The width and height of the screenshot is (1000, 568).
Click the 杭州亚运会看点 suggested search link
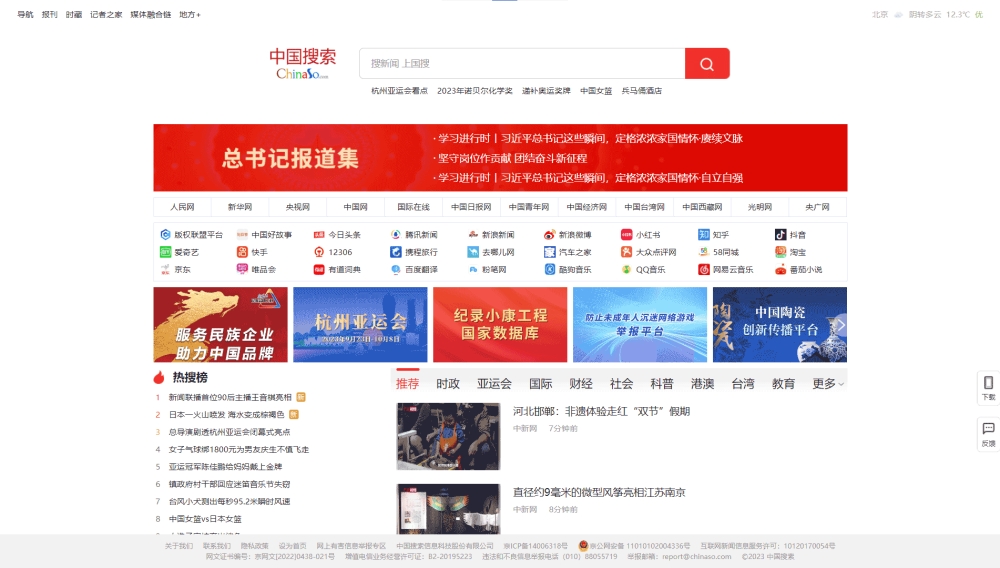399,91
